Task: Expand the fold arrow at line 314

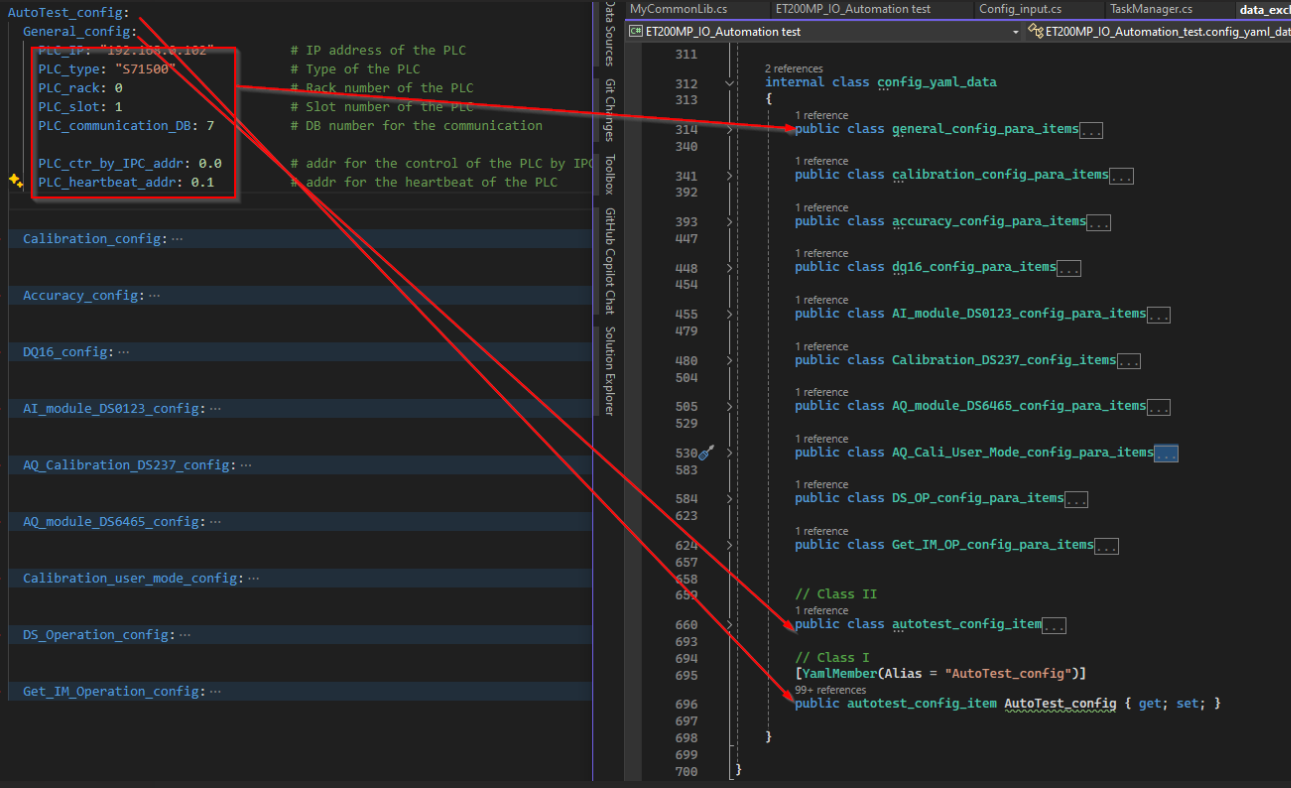Action: 729,129
